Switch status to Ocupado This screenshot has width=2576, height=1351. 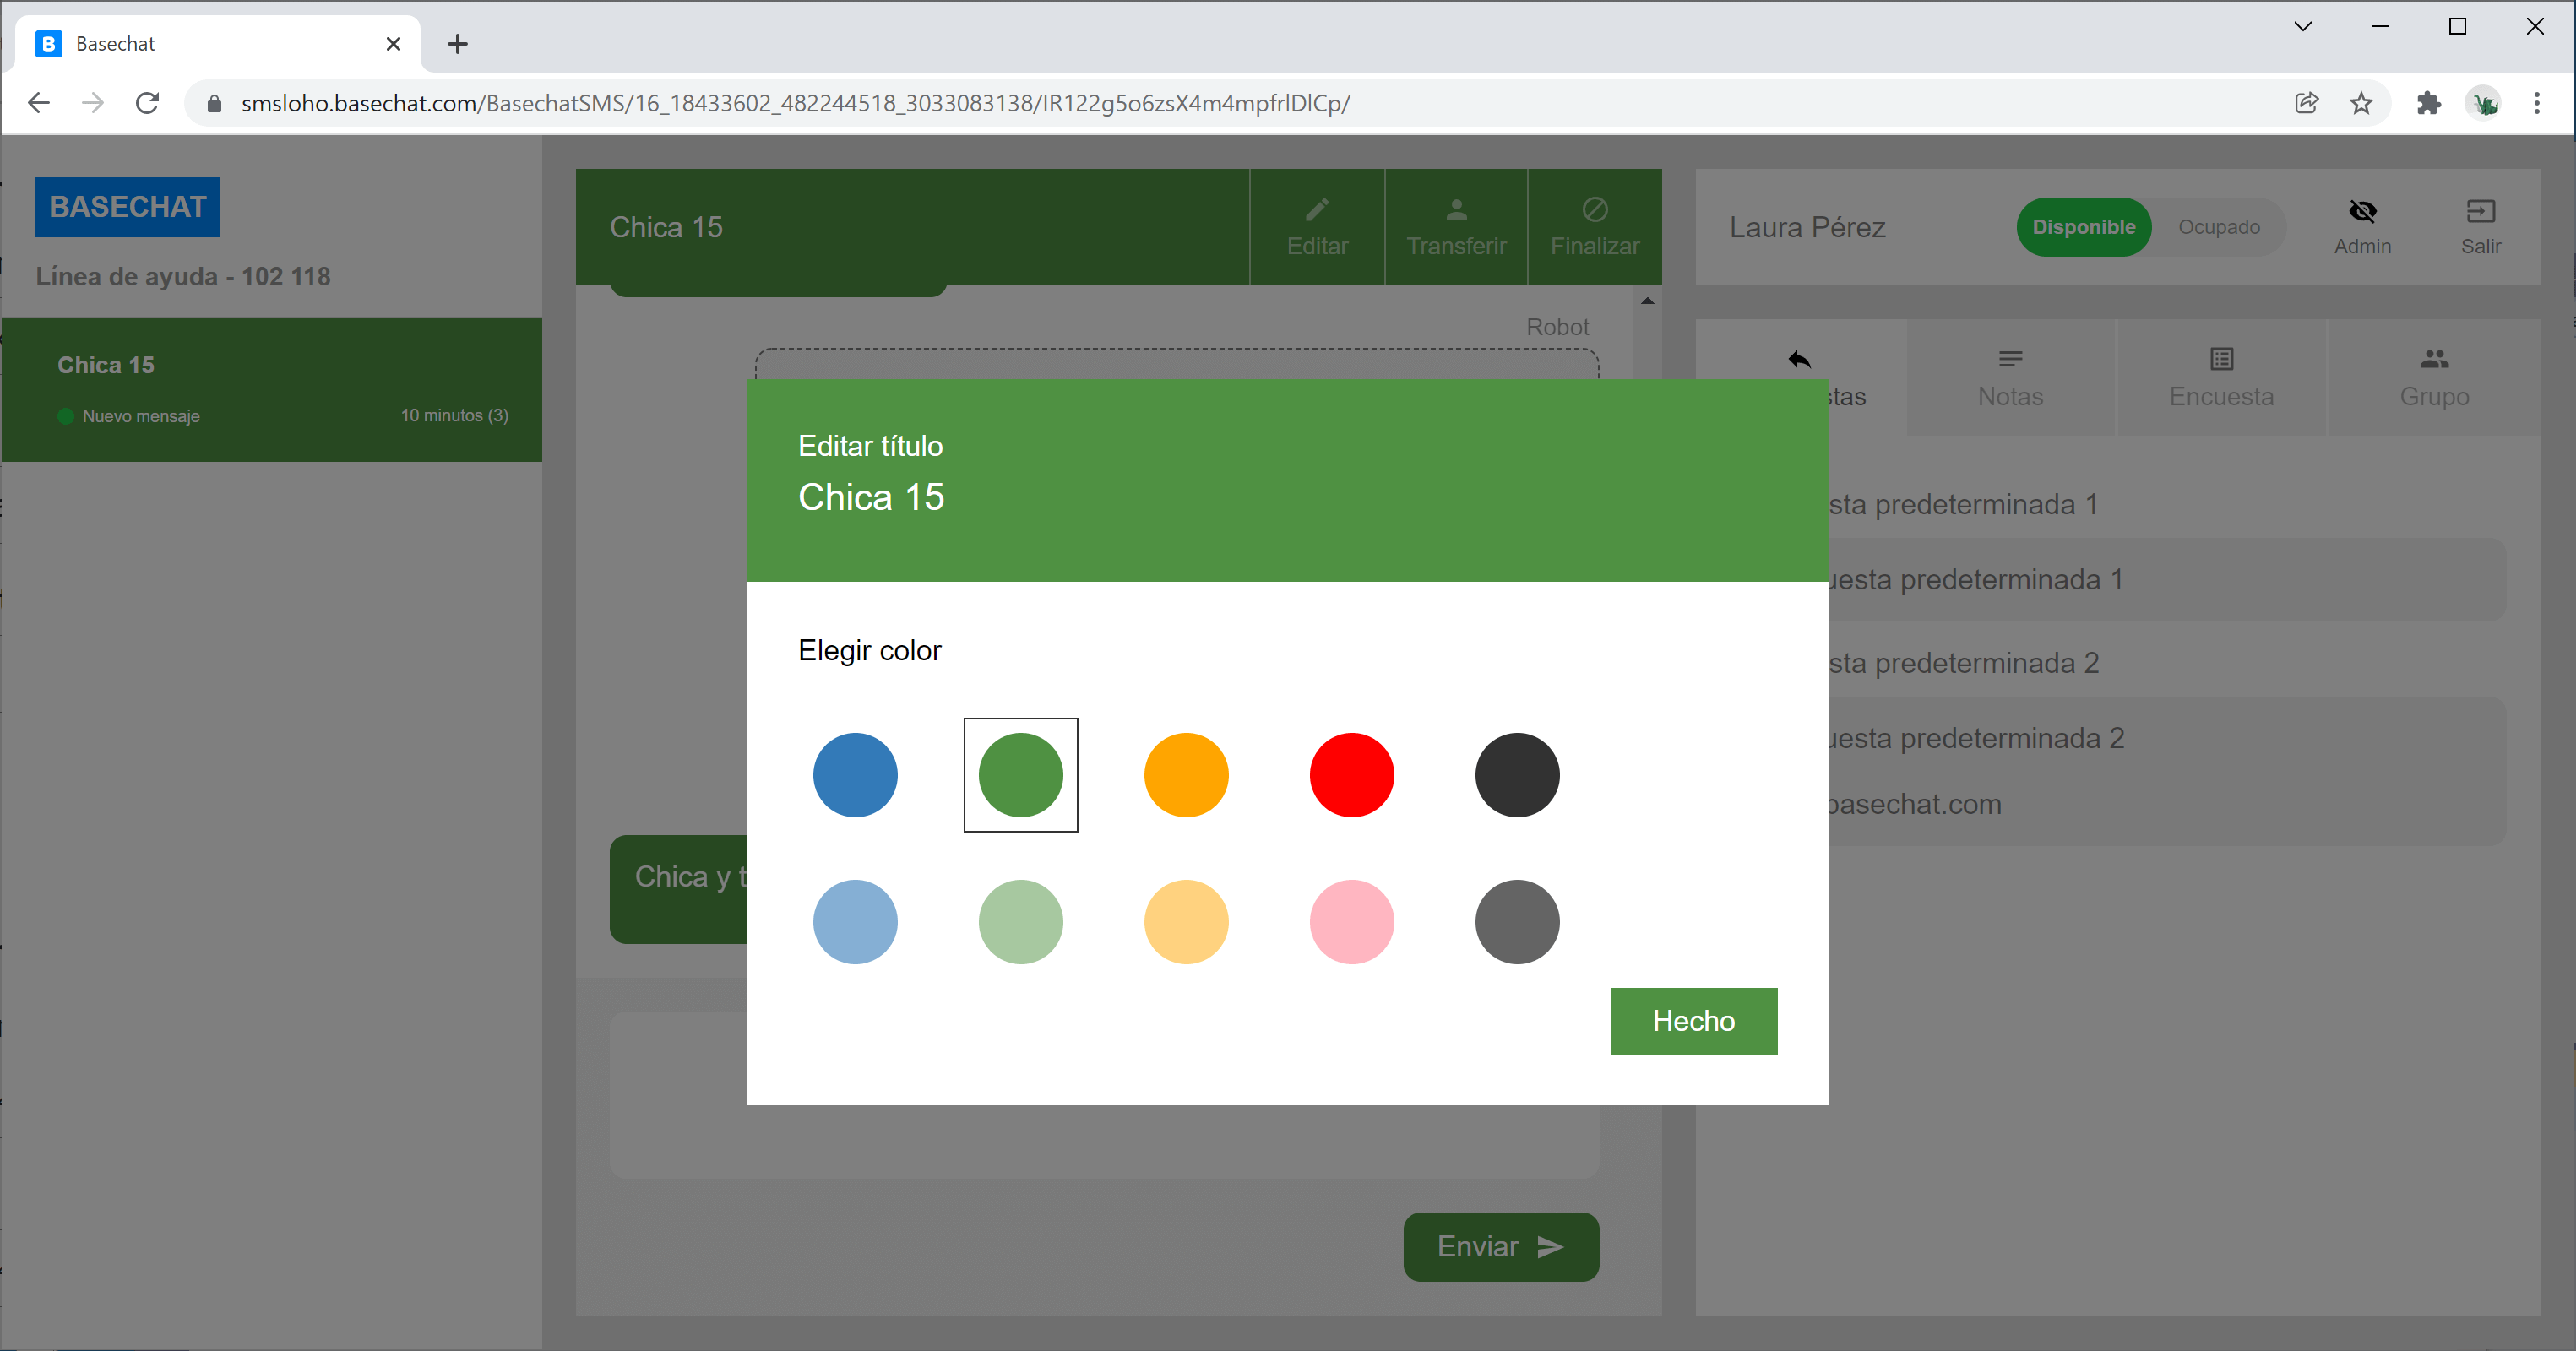(x=2218, y=227)
